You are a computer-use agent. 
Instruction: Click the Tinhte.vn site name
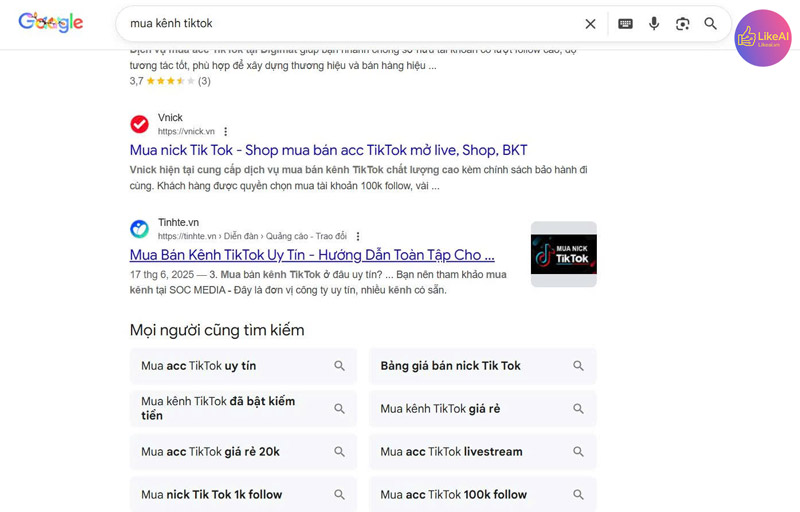click(x=178, y=222)
